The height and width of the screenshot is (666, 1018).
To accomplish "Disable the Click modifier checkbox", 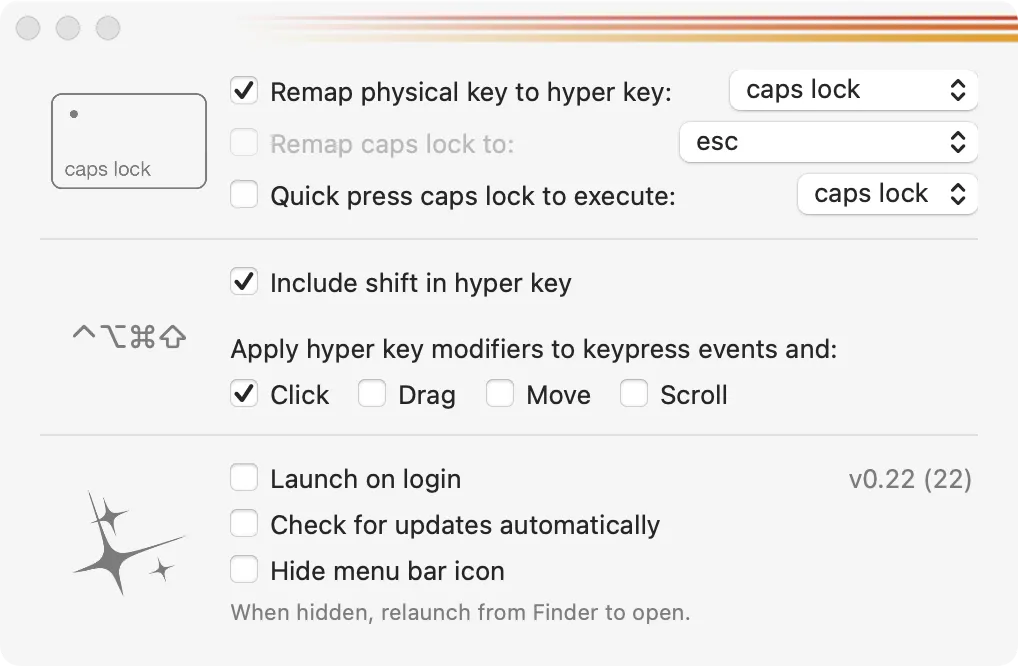I will point(244,394).
